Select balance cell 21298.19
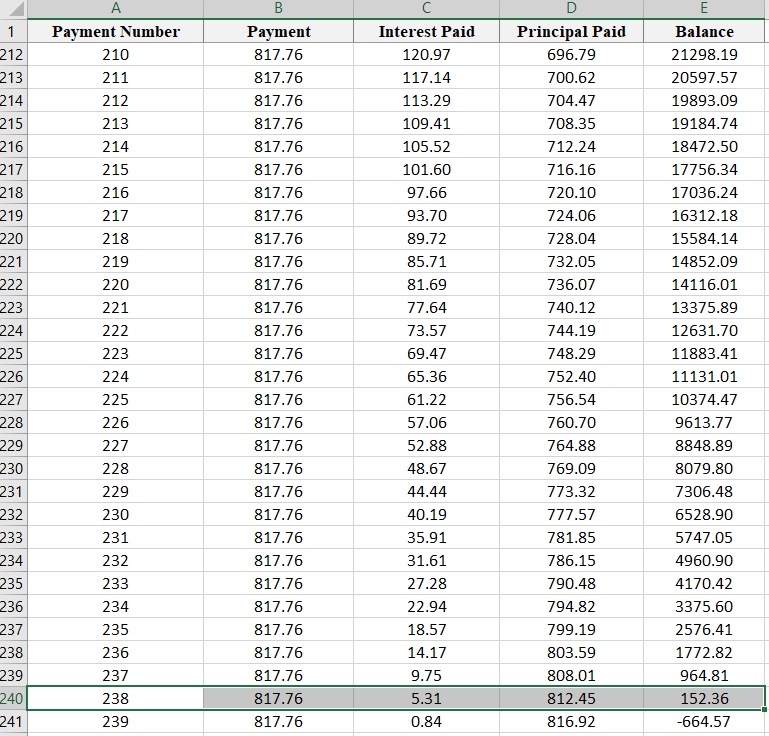The image size is (769, 736). (705, 54)
